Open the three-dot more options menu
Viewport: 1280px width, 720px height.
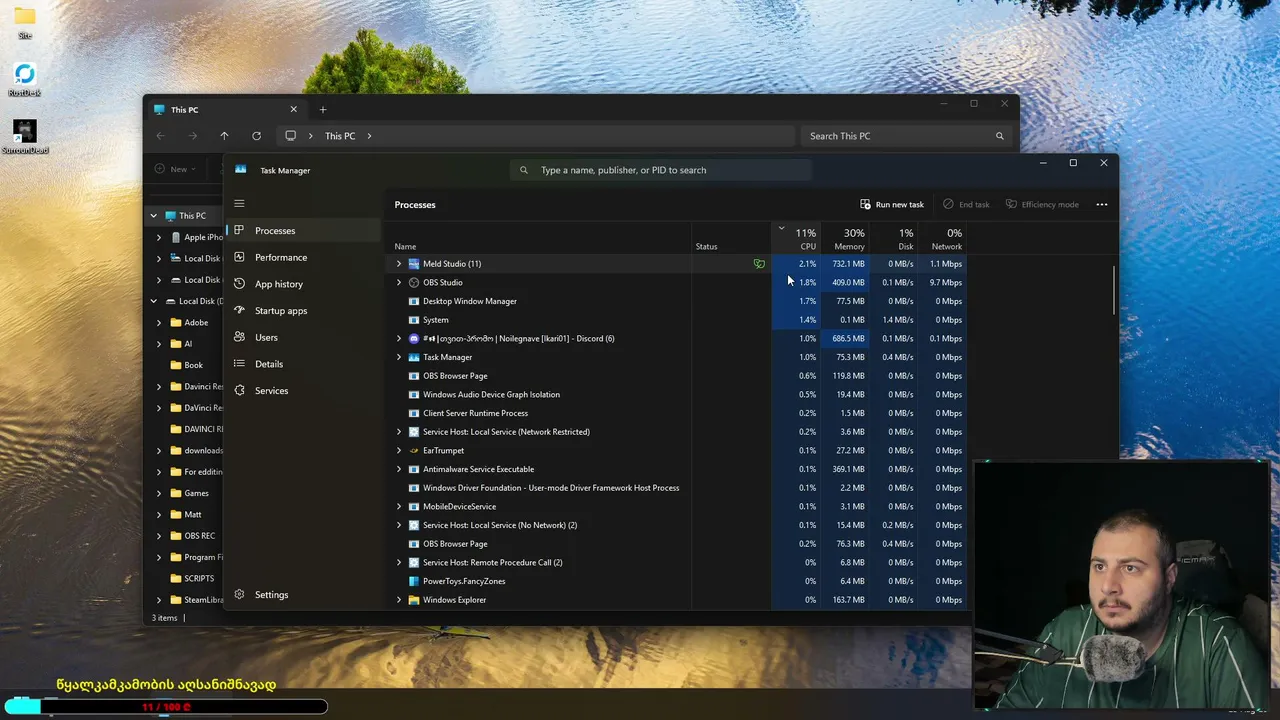tap(1102, 204)
